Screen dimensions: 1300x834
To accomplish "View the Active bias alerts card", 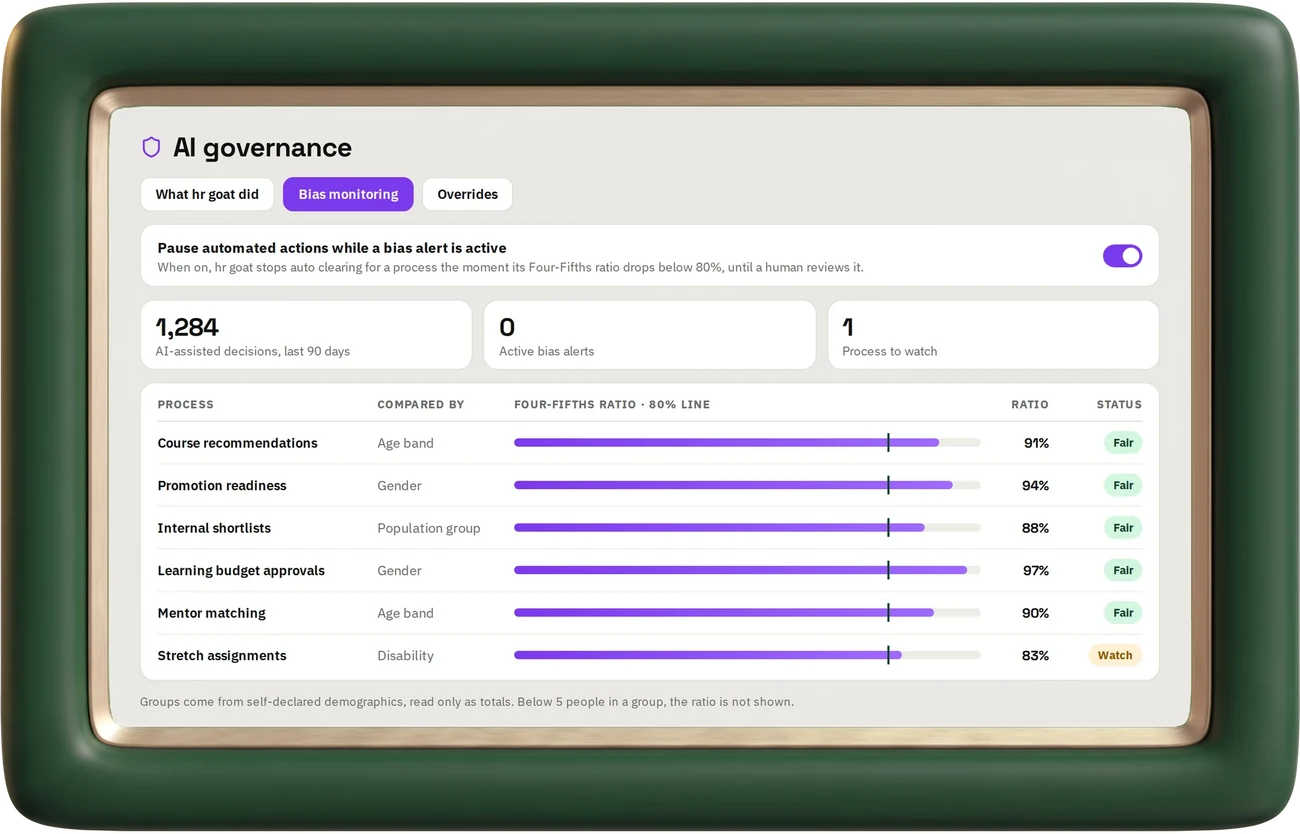I will coord(650,335).
